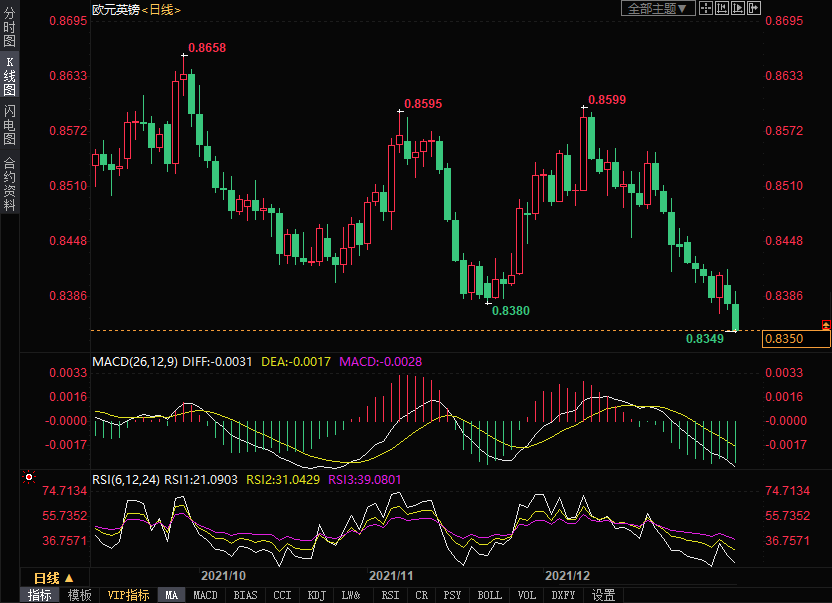
Task: Click the VIP指标 button
Action: click(128, 595)
